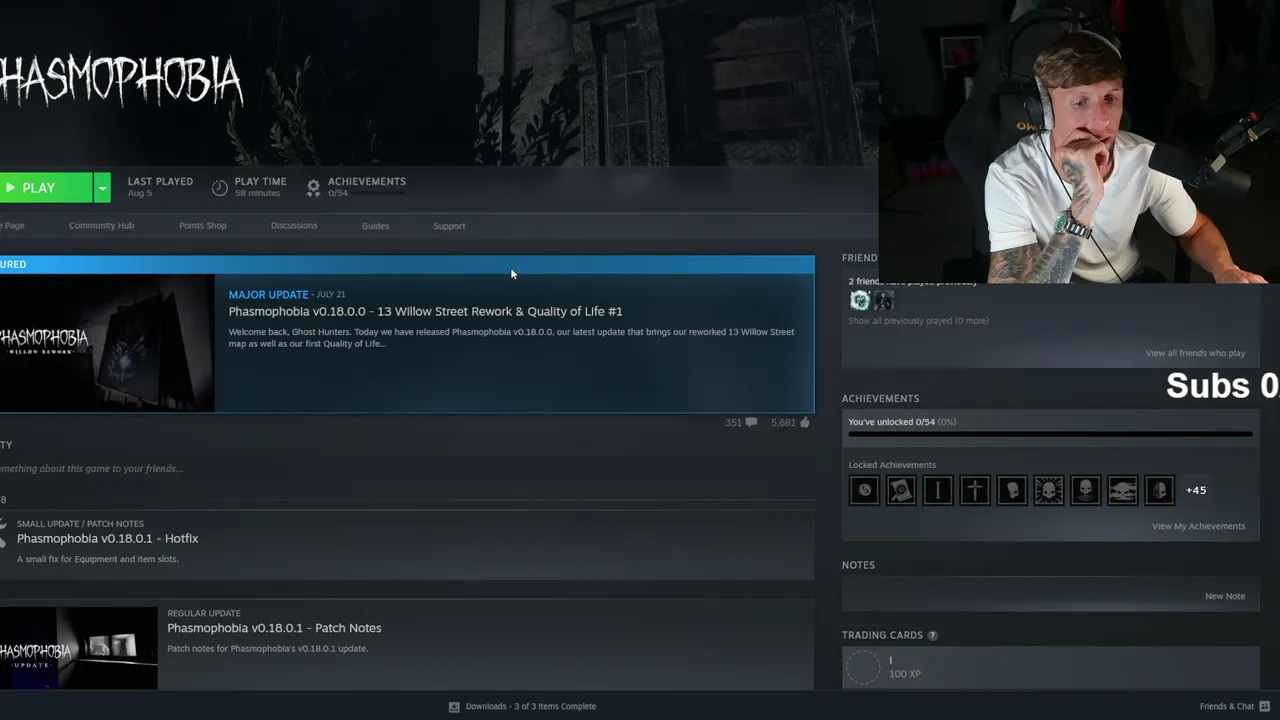
Task: Click the "Locked Achievements" label
Action: [892, 465]
